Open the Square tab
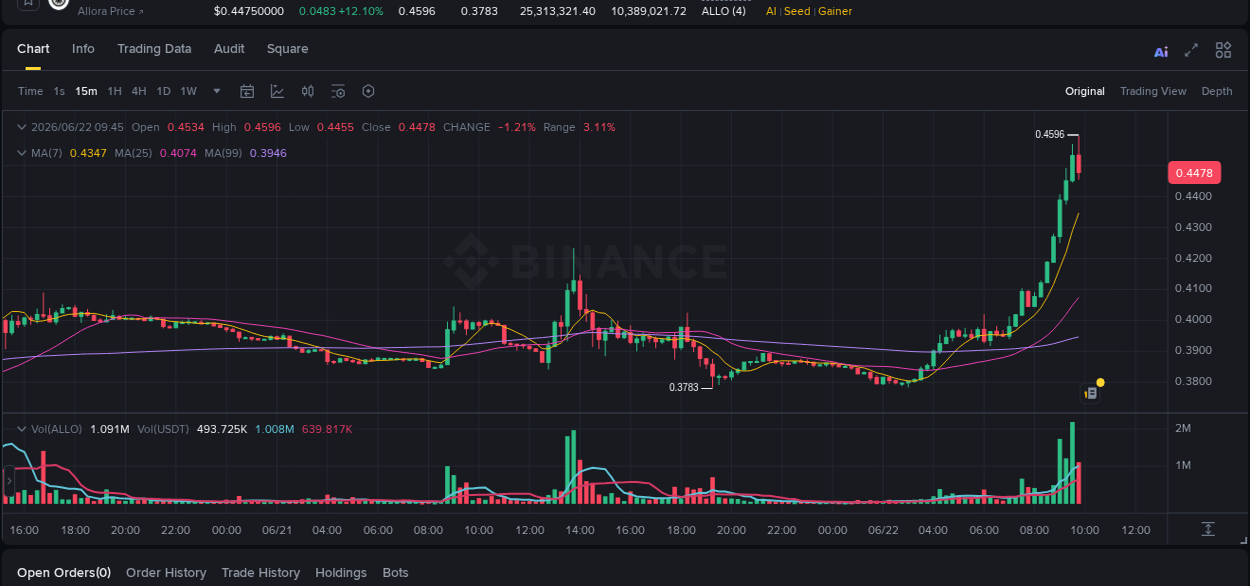Screen dimensions: 1250x586 point(287,49)
